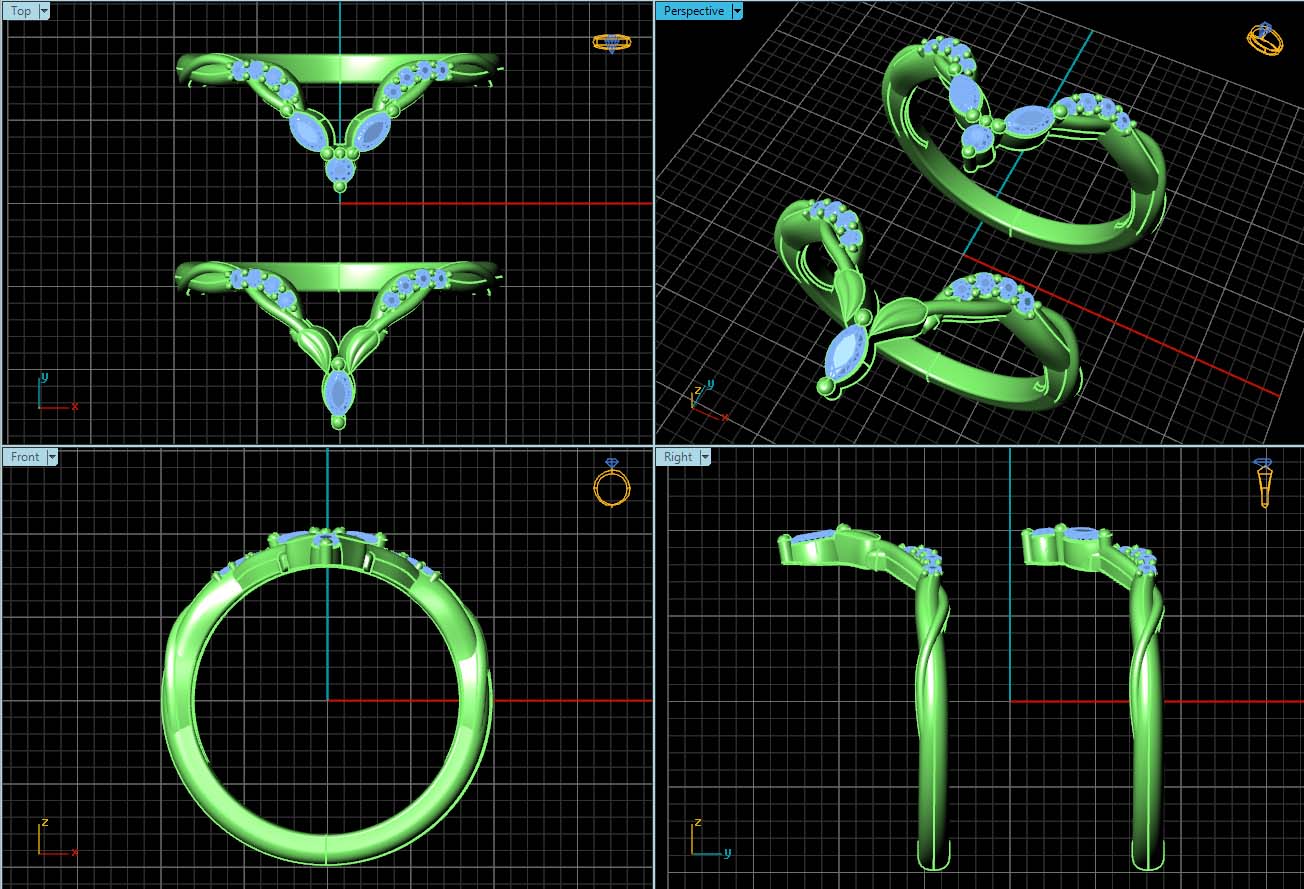The height and width of the screenshot is (889, 1304).
Task: Click the world axis icon in Perspective viewport
Action: pyautogui.click(x=703, y=398)
